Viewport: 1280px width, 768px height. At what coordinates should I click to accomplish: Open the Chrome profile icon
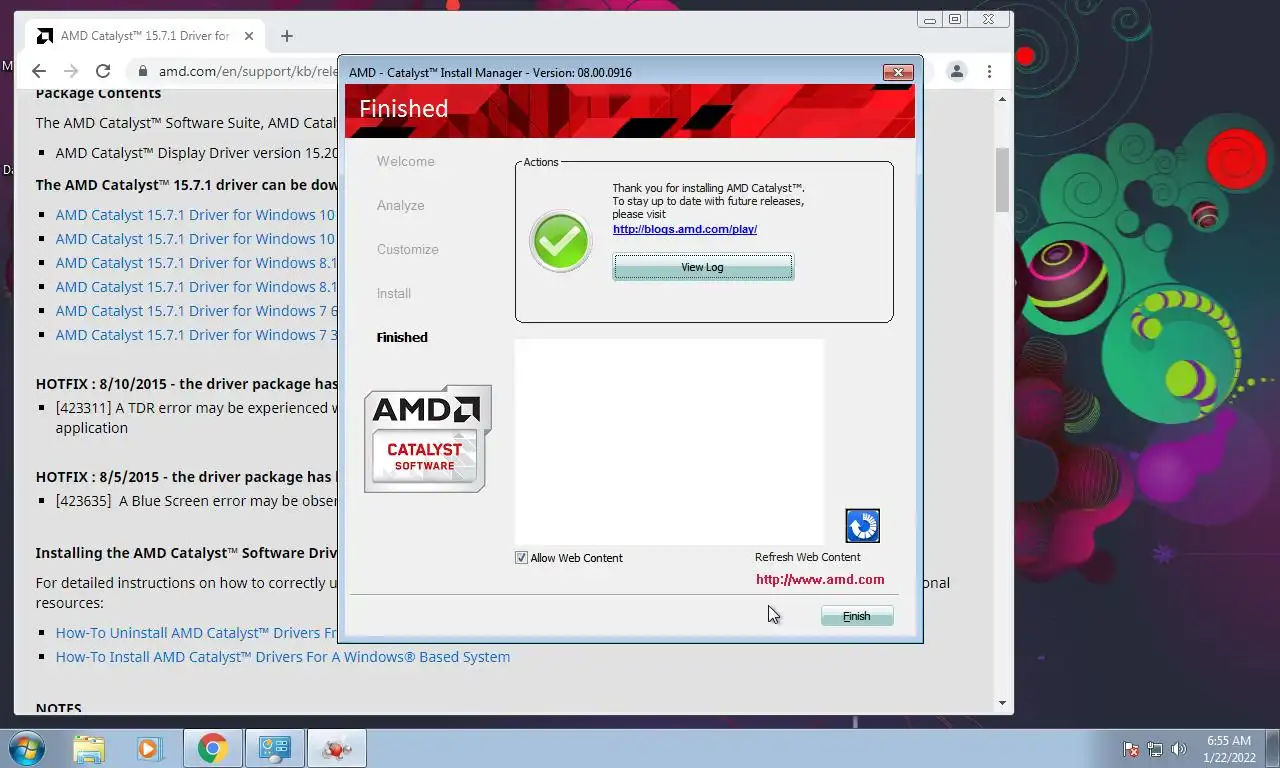point(957,71)
